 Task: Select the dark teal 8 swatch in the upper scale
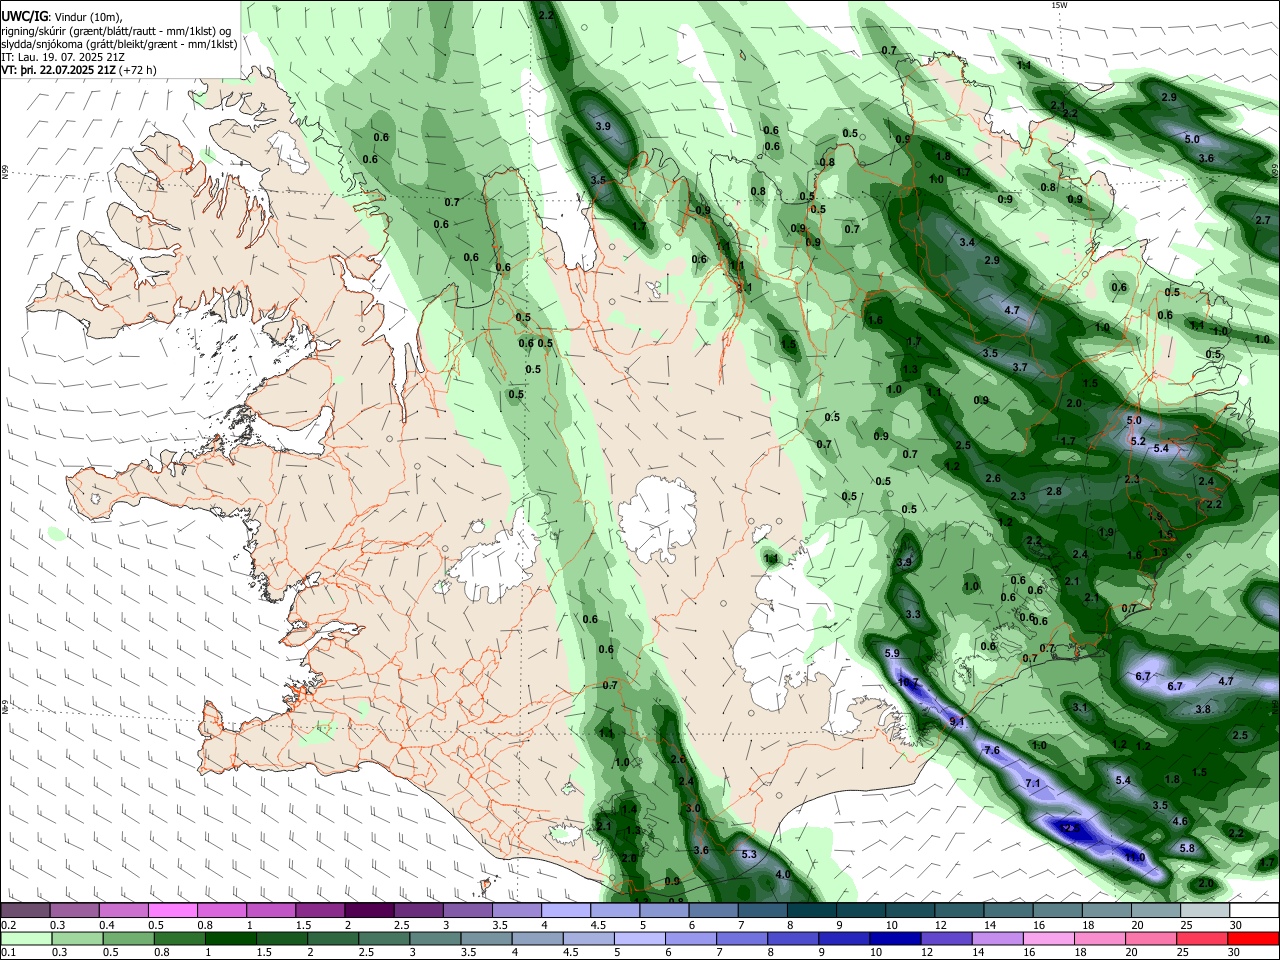[812, 910]
